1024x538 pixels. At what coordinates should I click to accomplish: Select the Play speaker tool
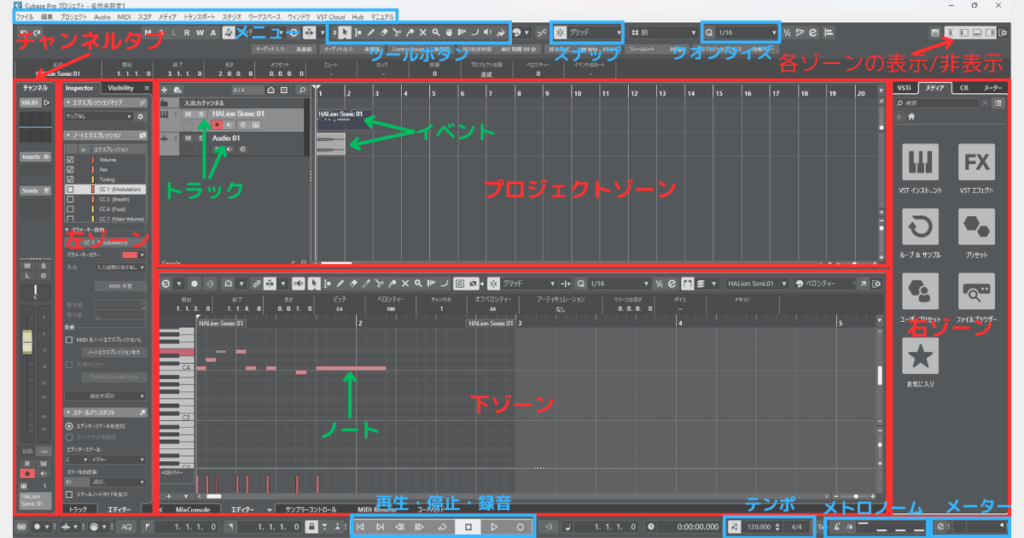488,33
